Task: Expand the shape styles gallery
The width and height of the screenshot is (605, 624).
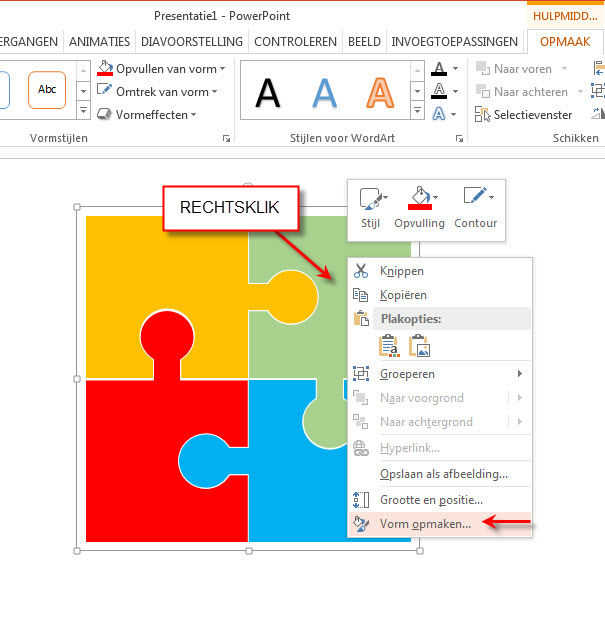Action: point(83,111)
